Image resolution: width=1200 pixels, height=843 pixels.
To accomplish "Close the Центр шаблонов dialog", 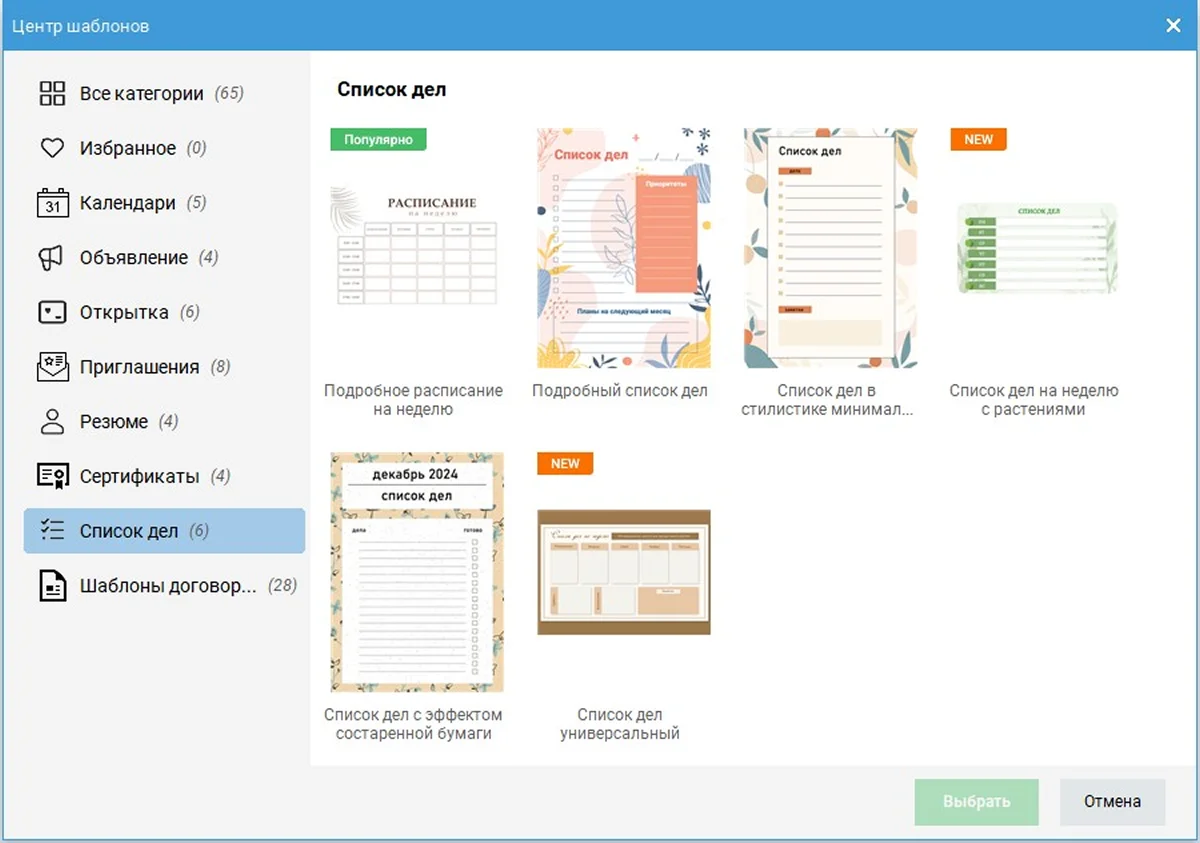I will (x=1173, y=26).
